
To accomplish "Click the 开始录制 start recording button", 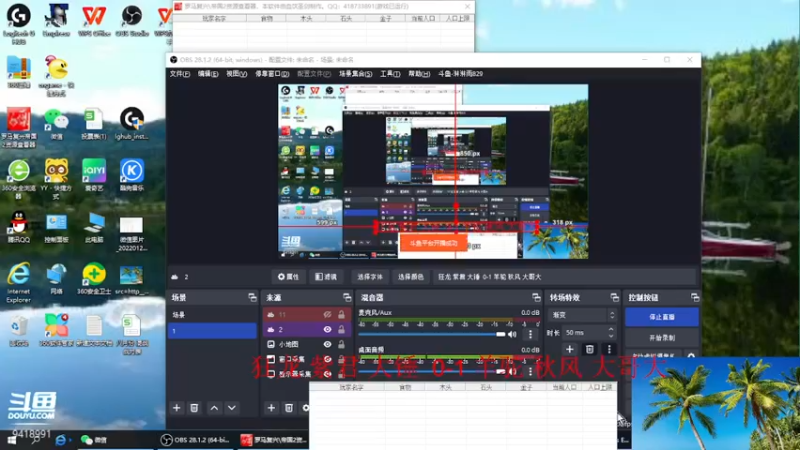I will (662, 338).
